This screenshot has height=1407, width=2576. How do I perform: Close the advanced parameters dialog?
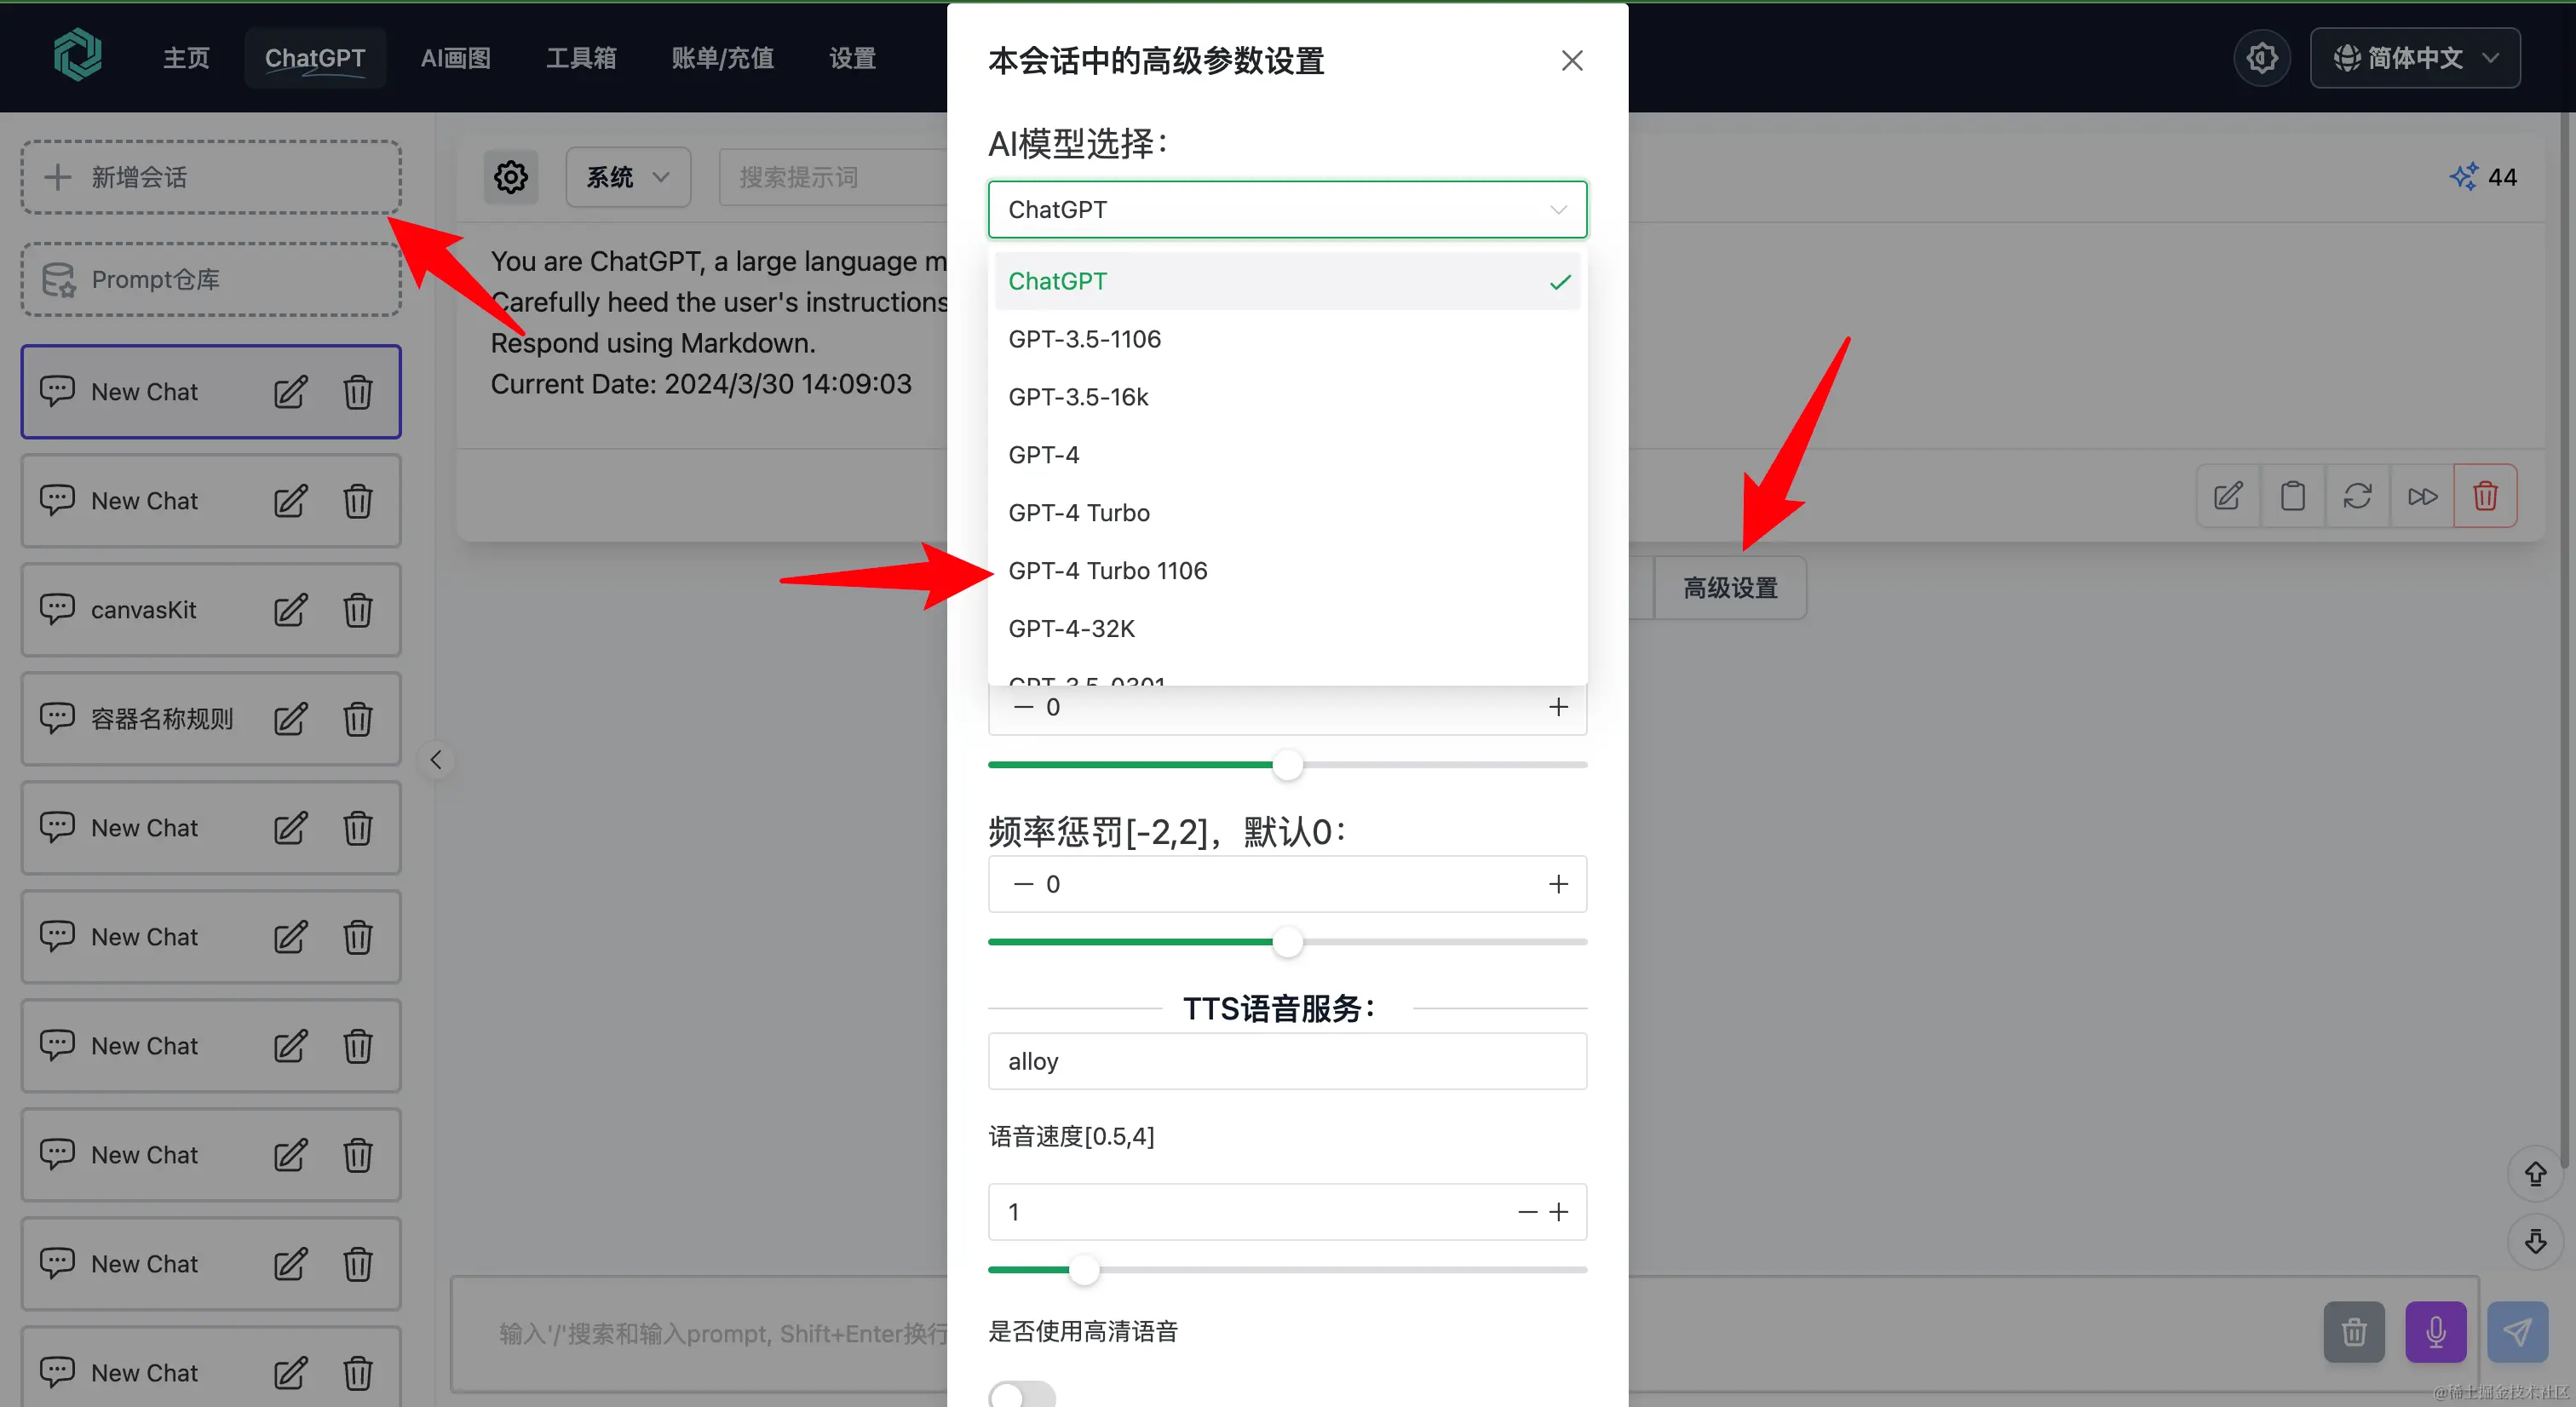(x=1572, y=61)
